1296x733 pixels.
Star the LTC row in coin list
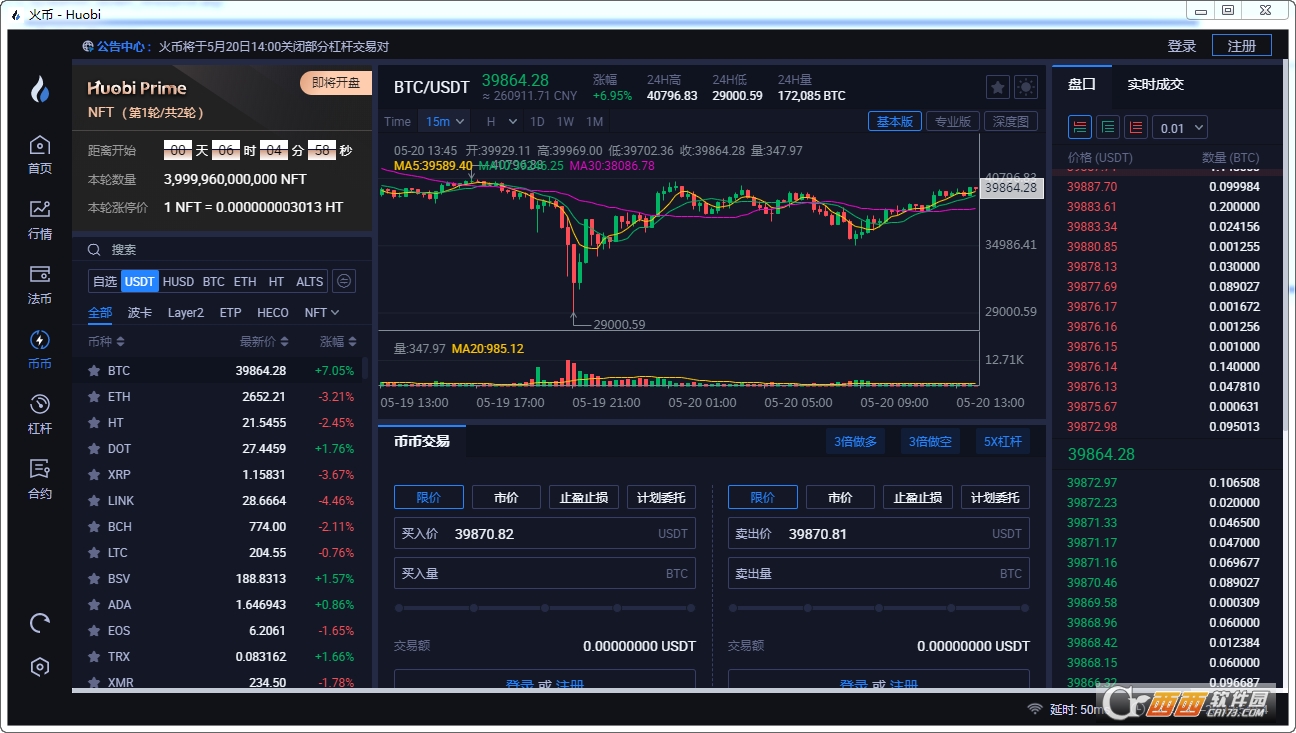(94, 552)
